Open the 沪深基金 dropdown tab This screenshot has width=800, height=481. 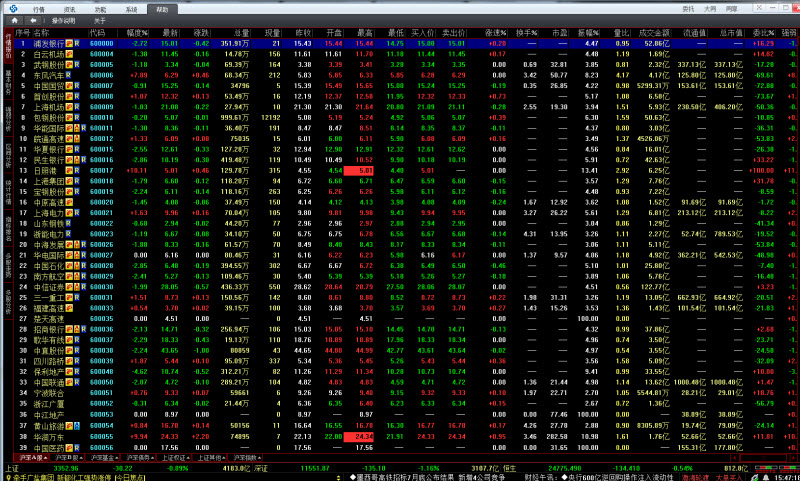click(104, 458)
